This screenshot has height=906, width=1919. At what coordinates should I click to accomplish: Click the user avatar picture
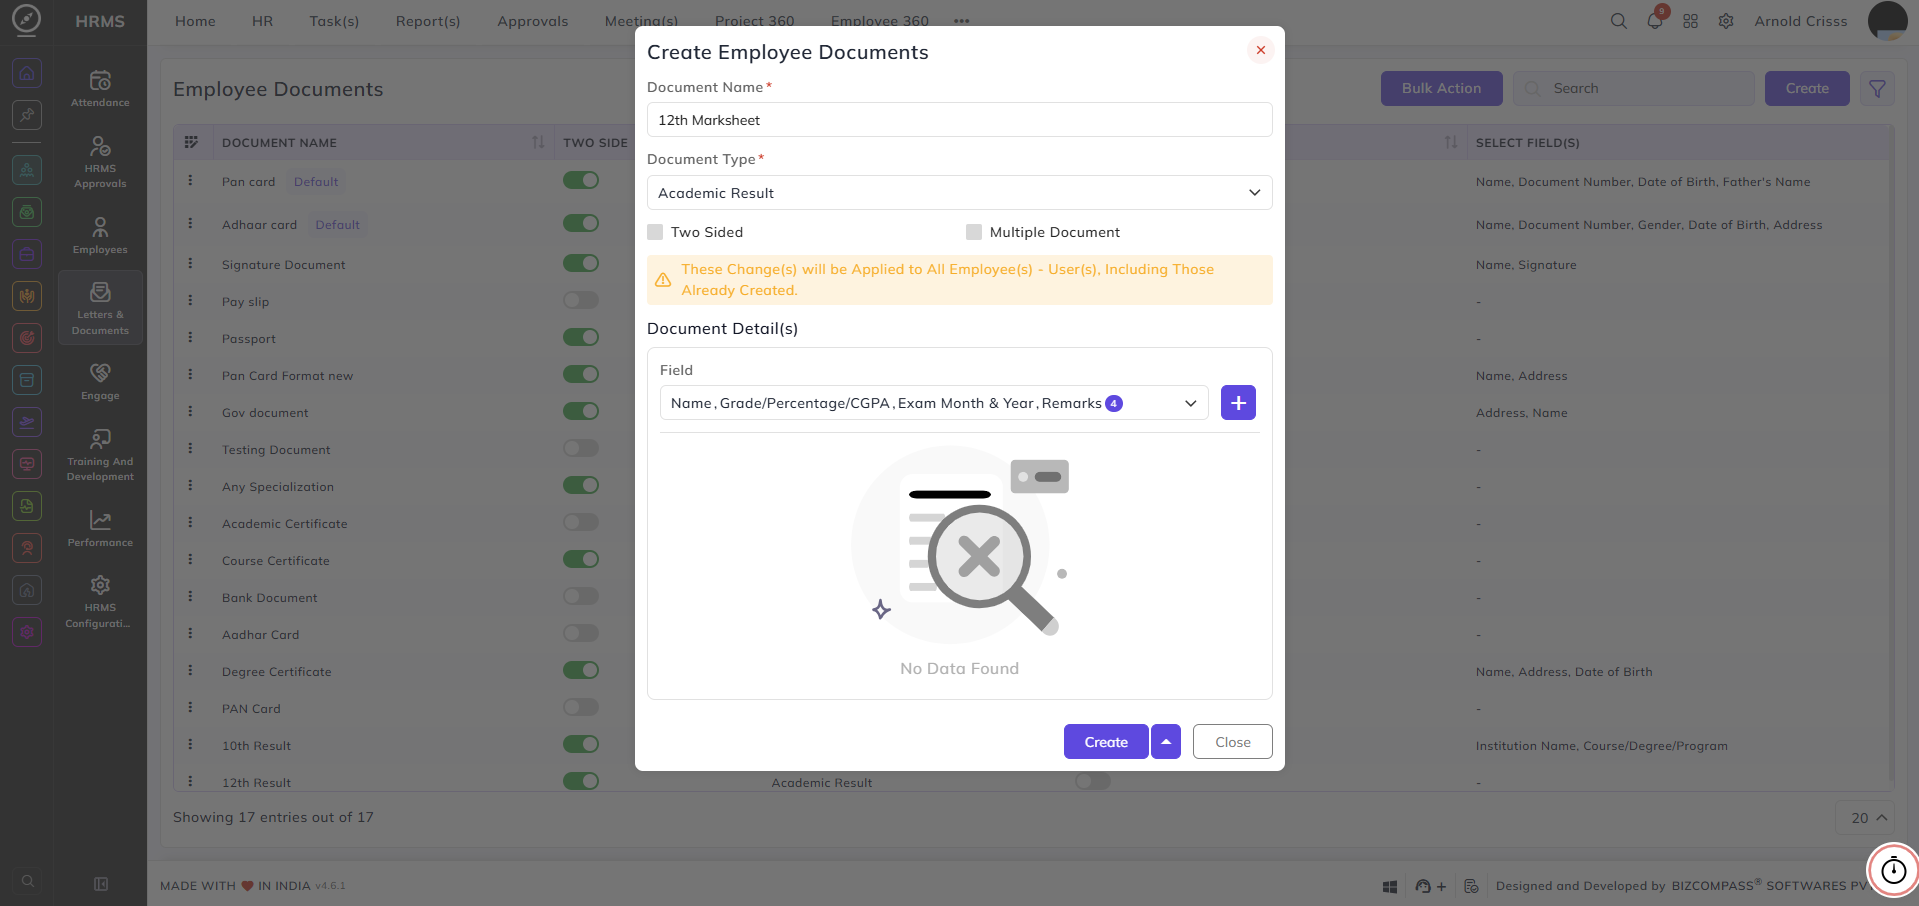coord(1887,21)
